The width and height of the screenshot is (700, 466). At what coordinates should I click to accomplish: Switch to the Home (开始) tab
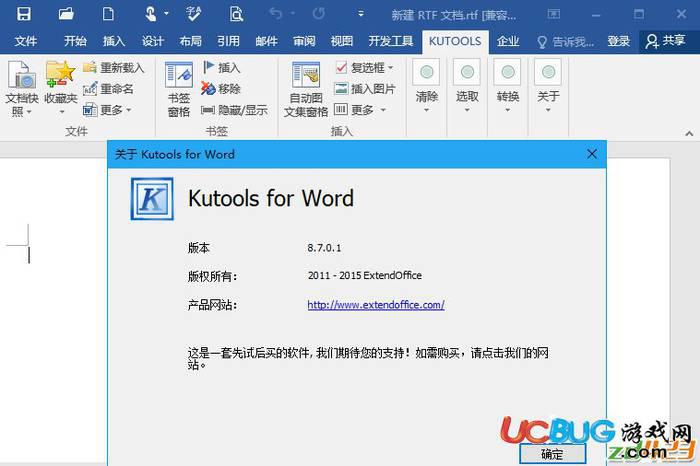click(75, 42)
